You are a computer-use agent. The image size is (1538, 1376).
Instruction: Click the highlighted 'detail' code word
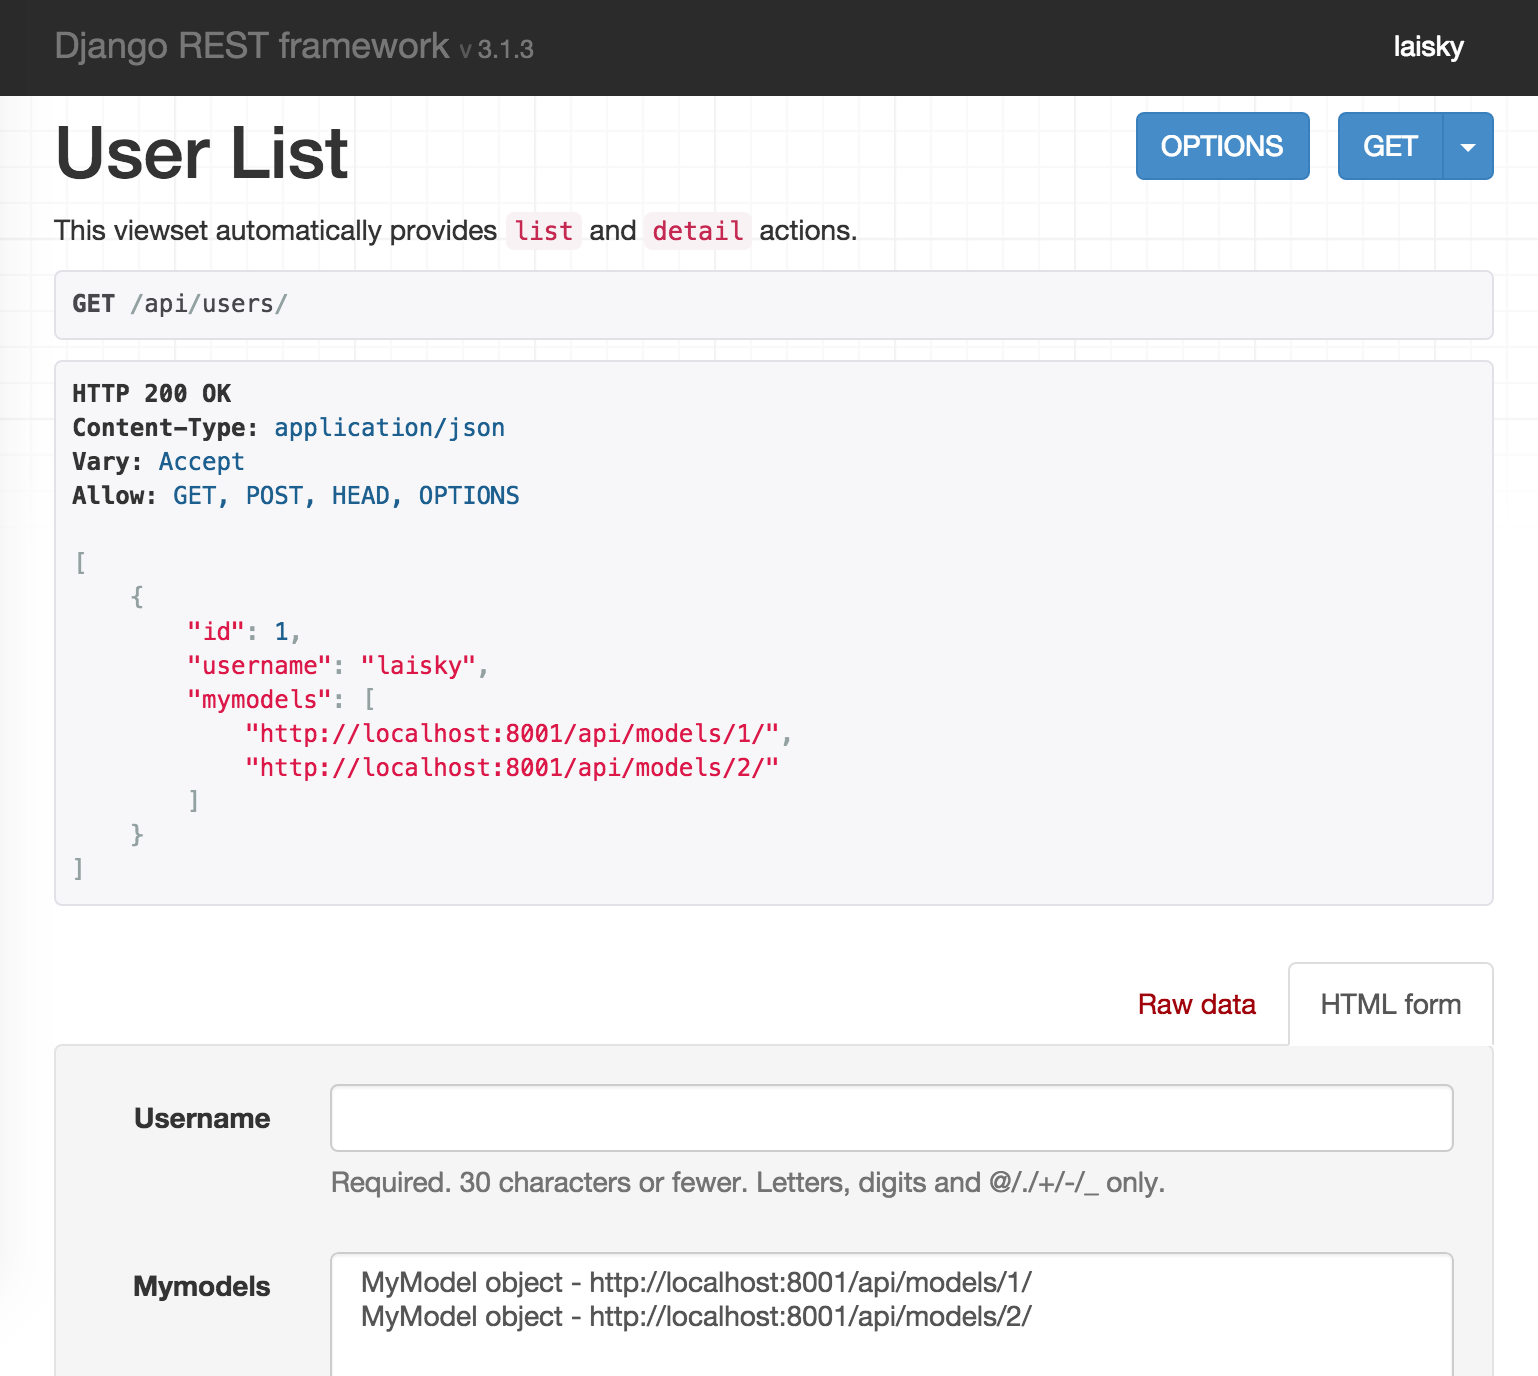point(697,231)
